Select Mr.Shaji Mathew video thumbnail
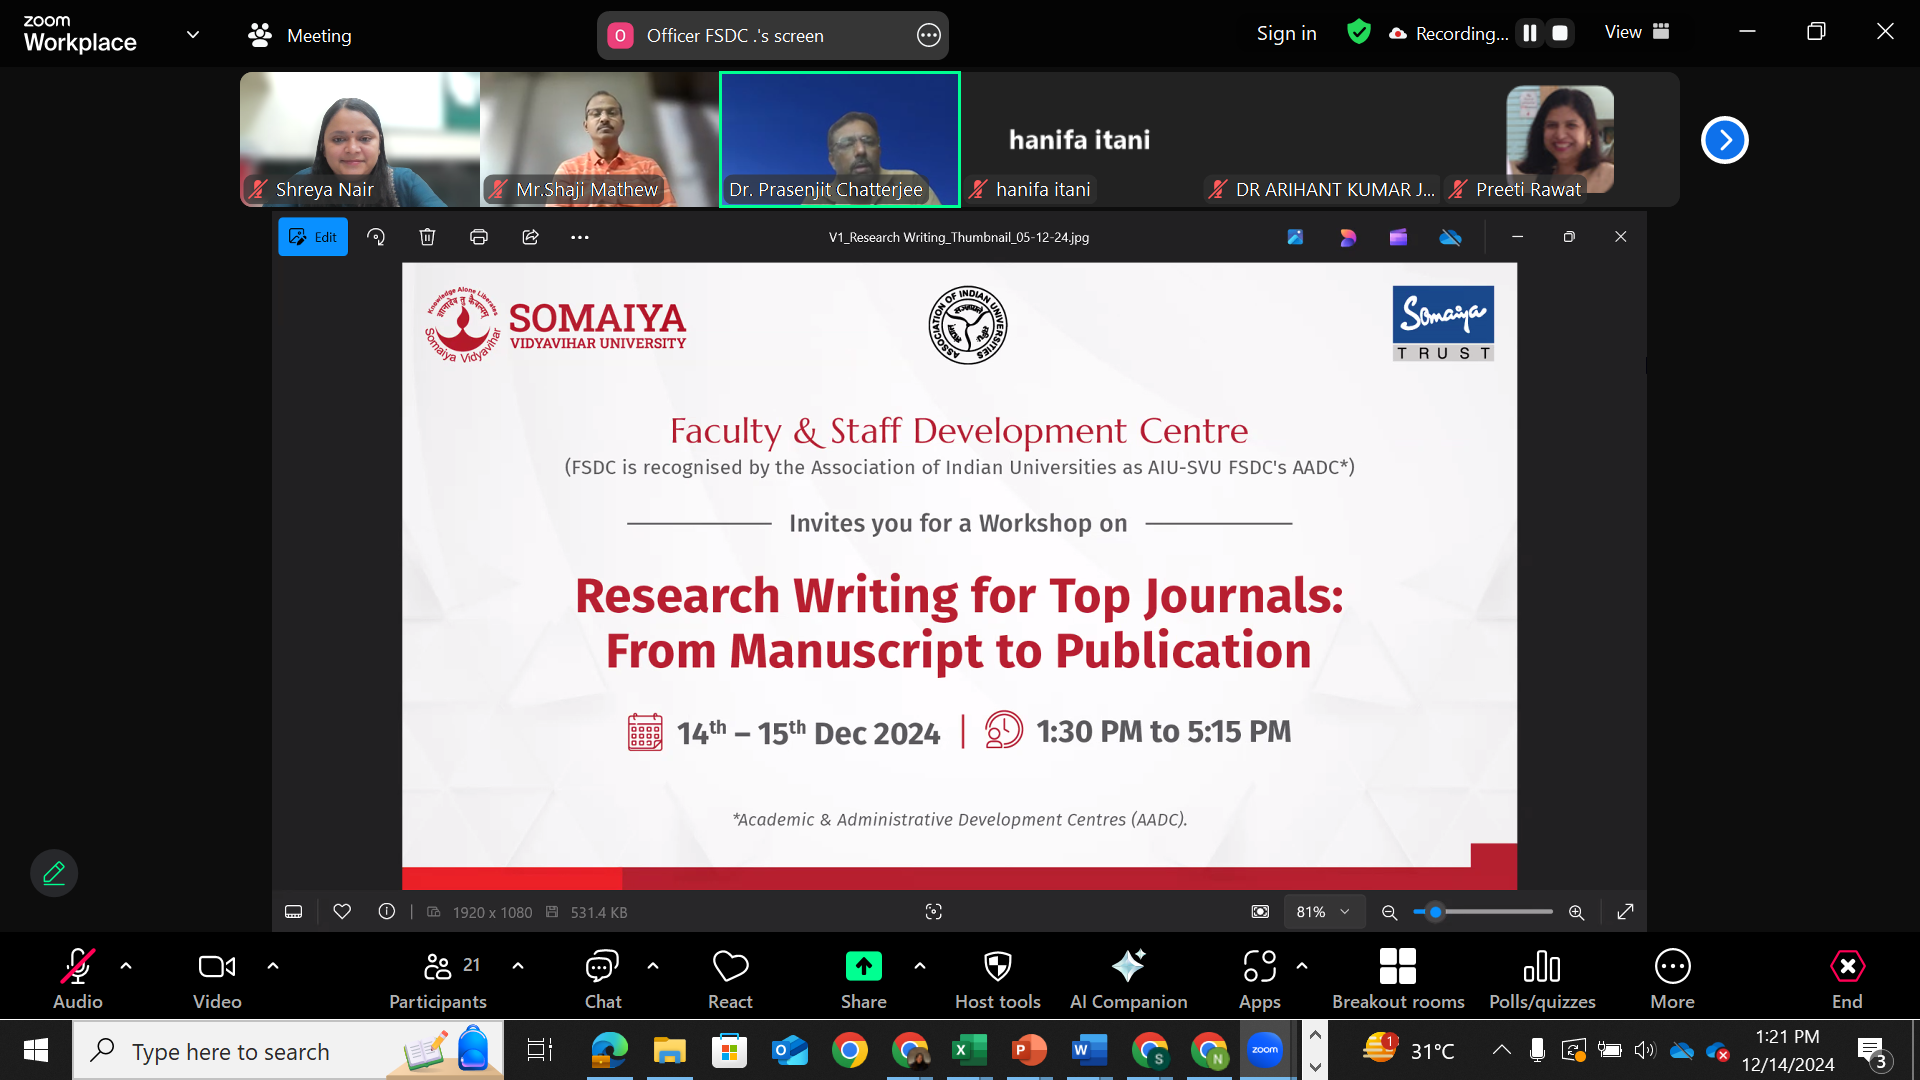The width and height of the screenshot is (1920, 1080). [600, 140]
